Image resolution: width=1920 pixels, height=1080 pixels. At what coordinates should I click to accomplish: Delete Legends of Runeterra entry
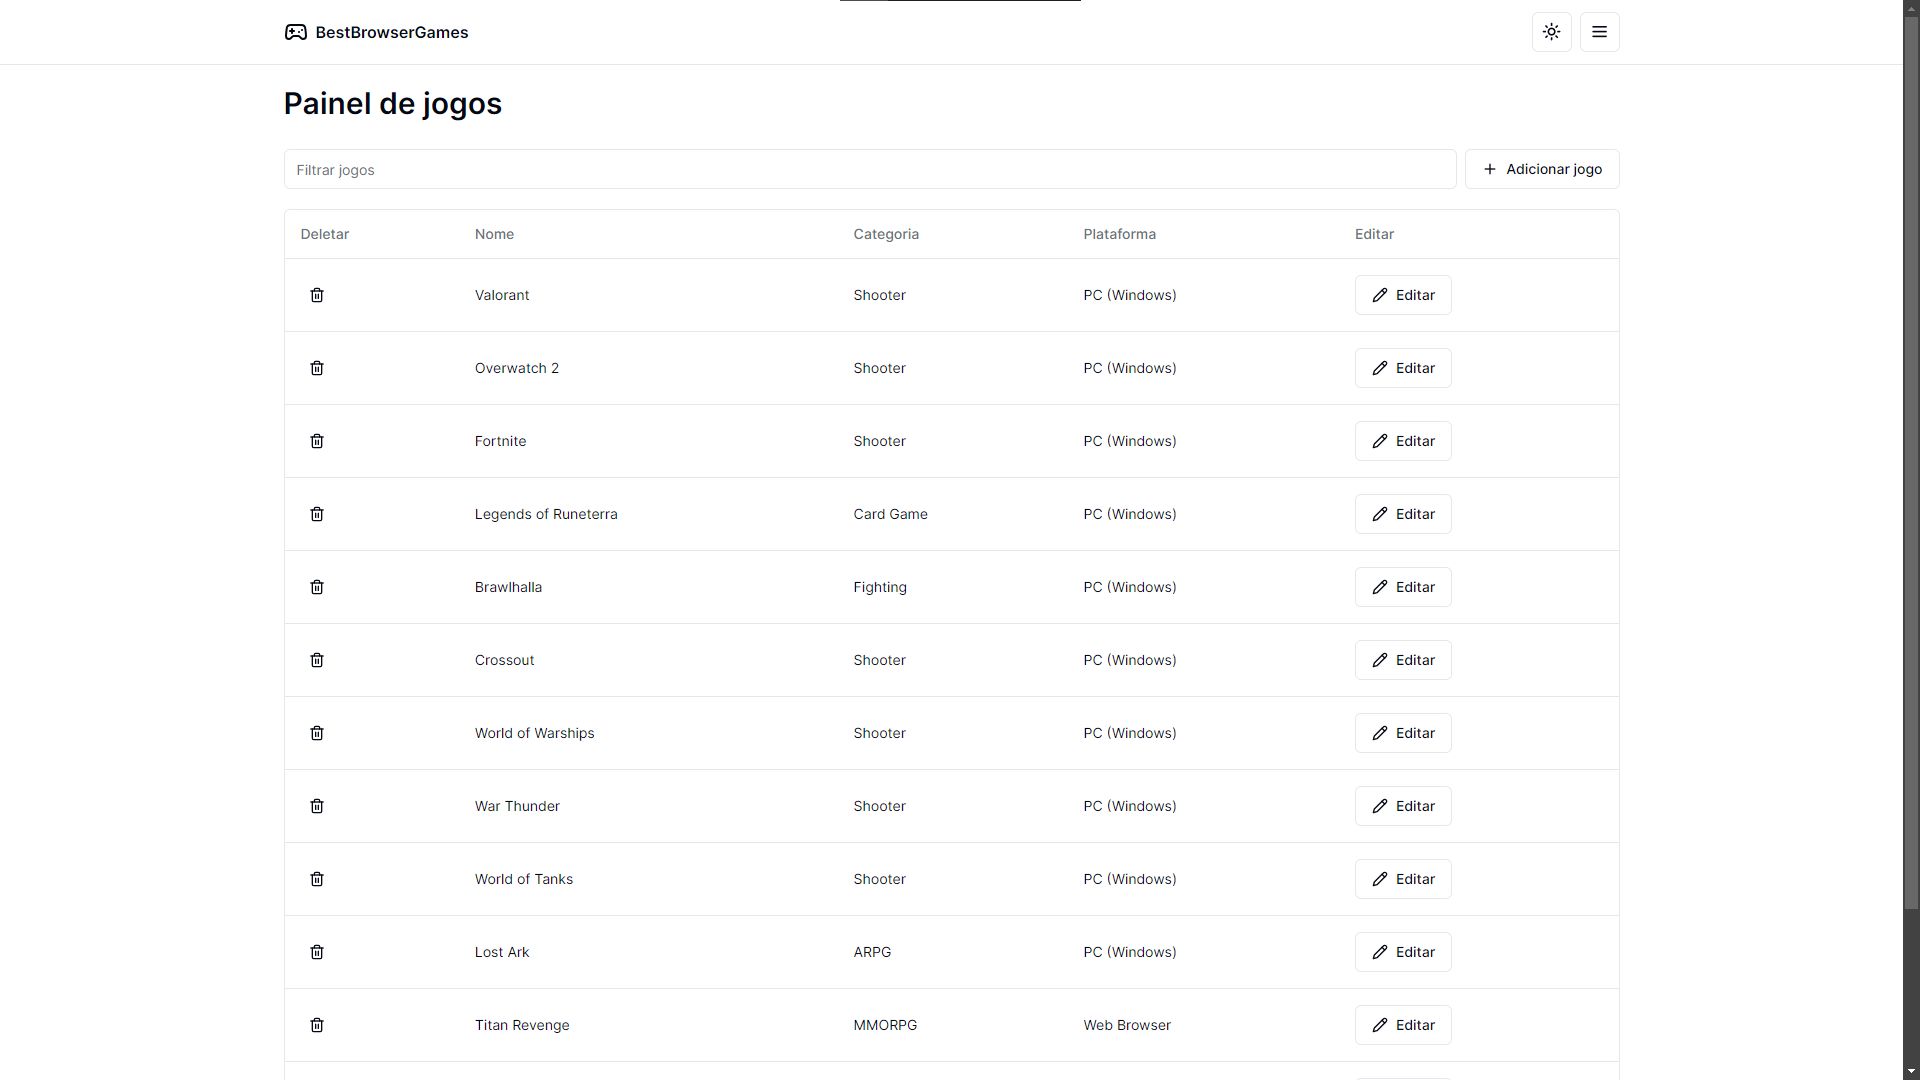click(317, 514)
